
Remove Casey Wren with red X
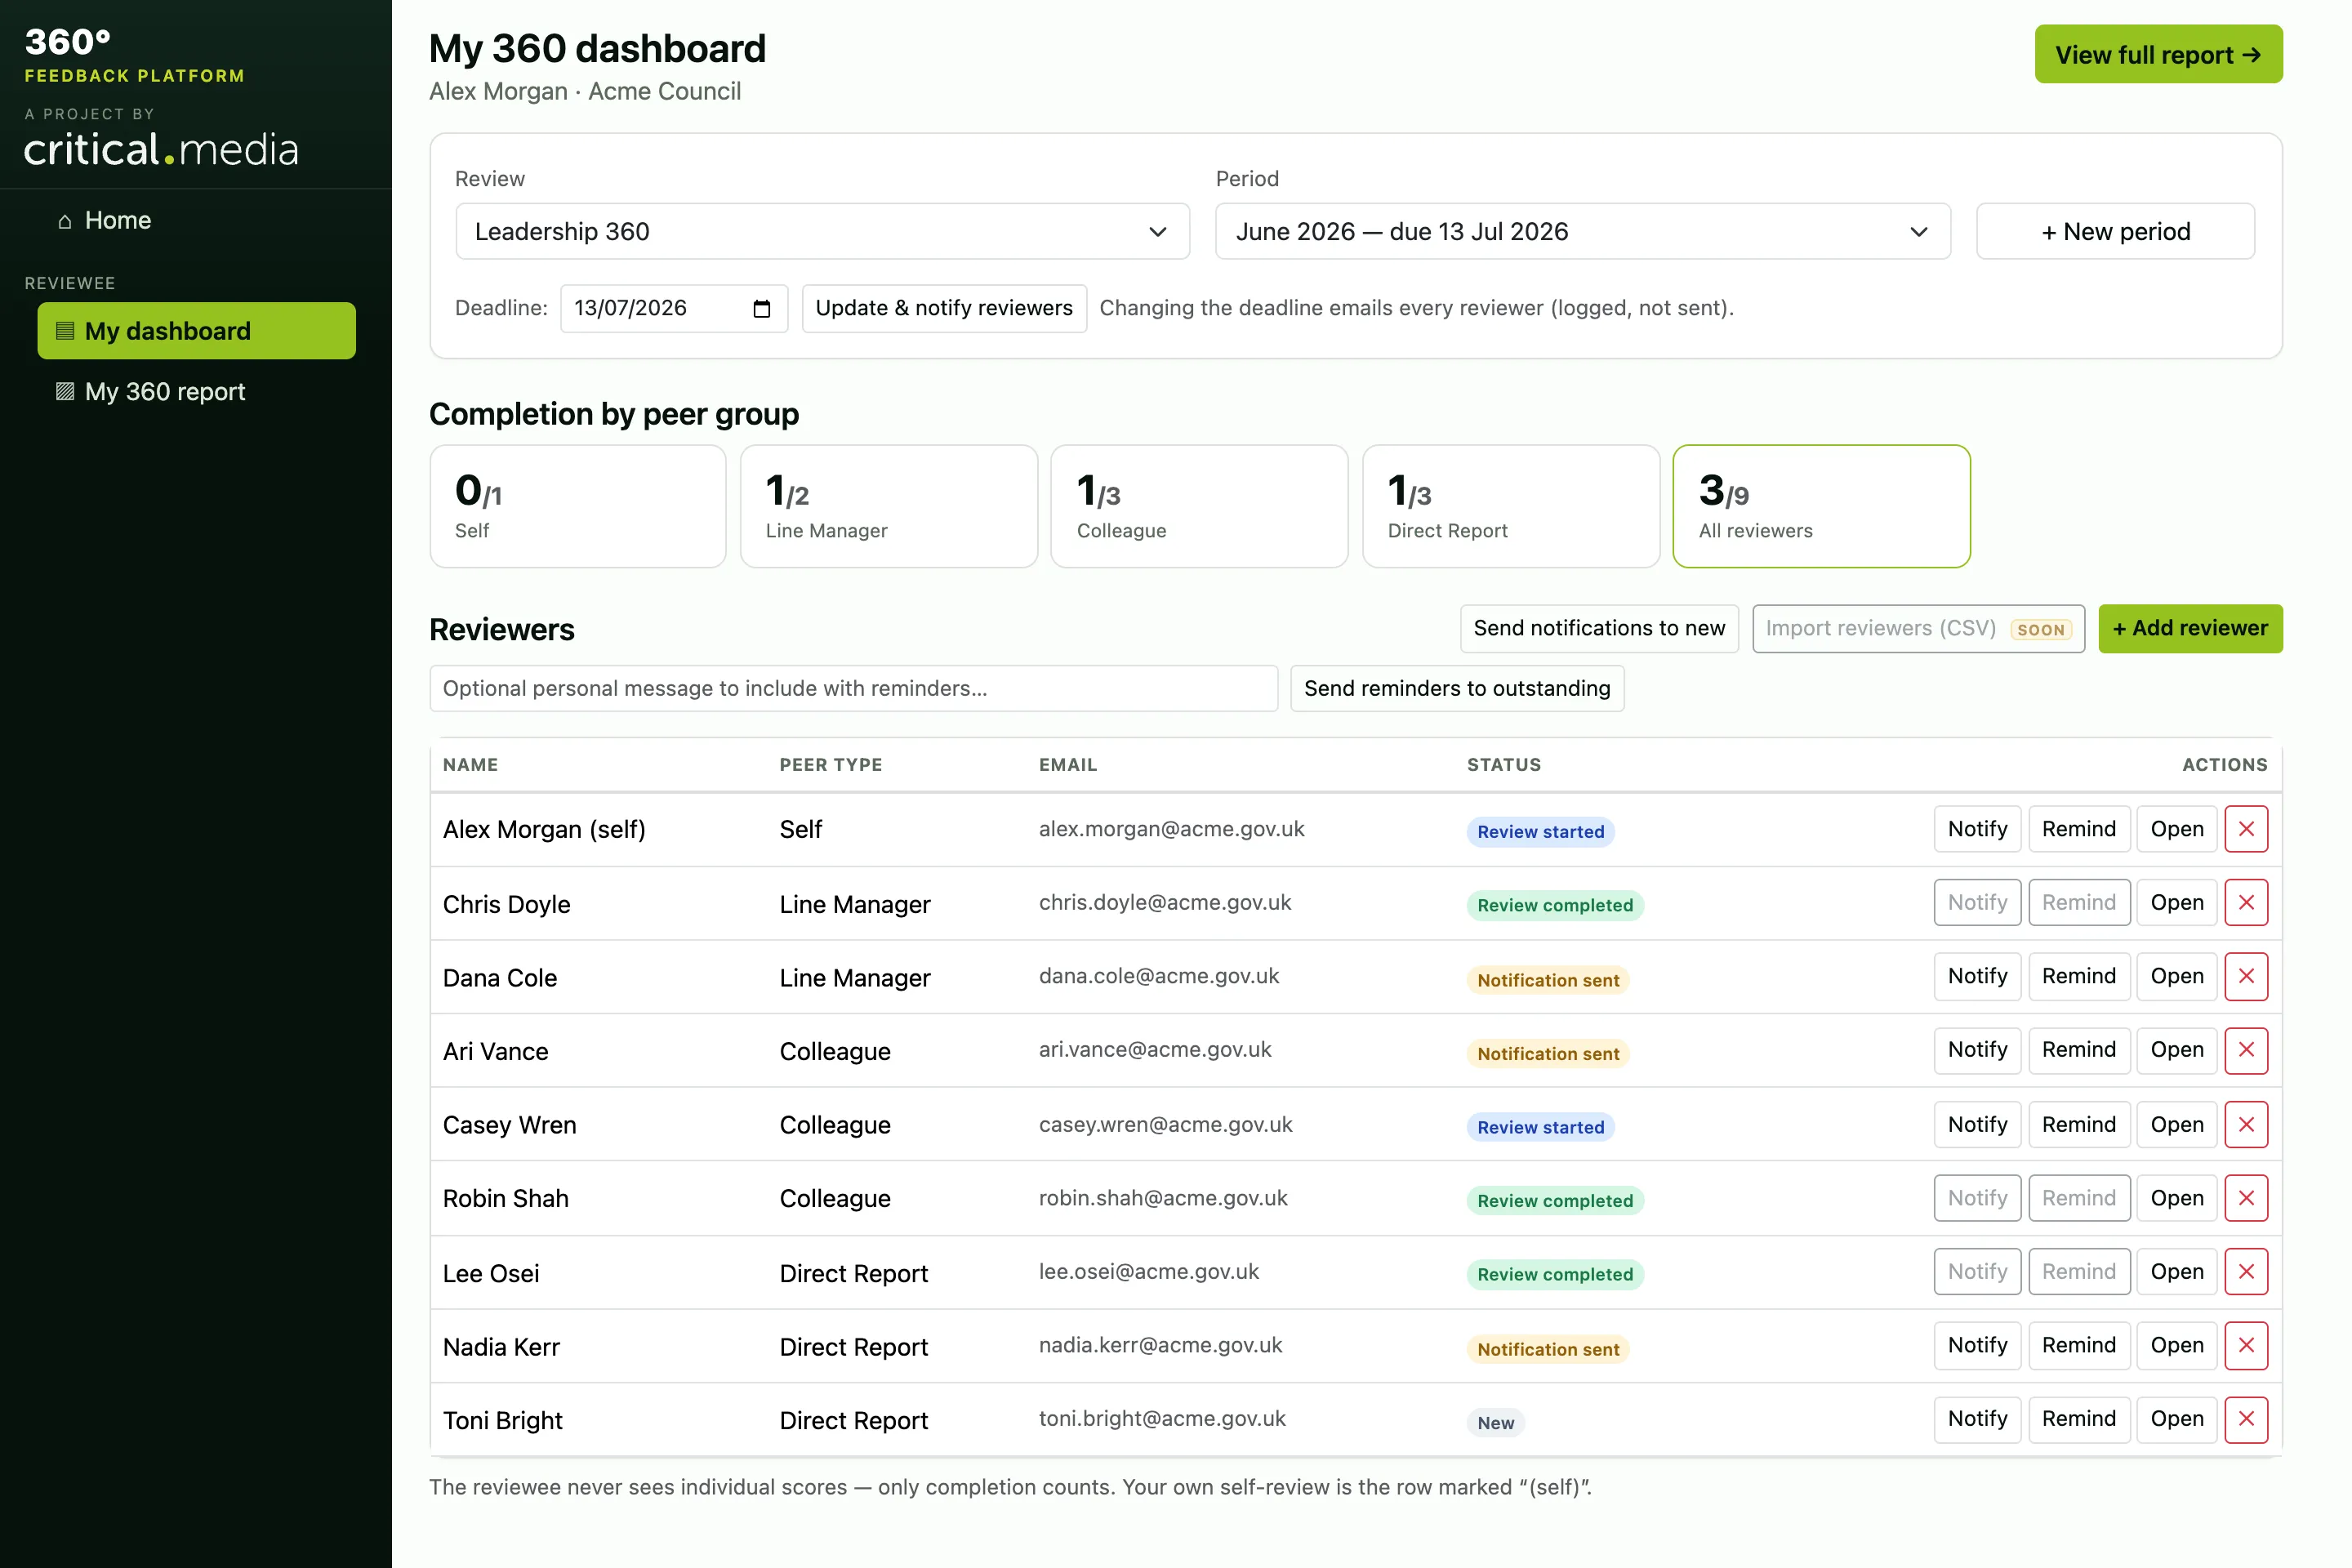pyautogui.click(x=2246, y=1125)
